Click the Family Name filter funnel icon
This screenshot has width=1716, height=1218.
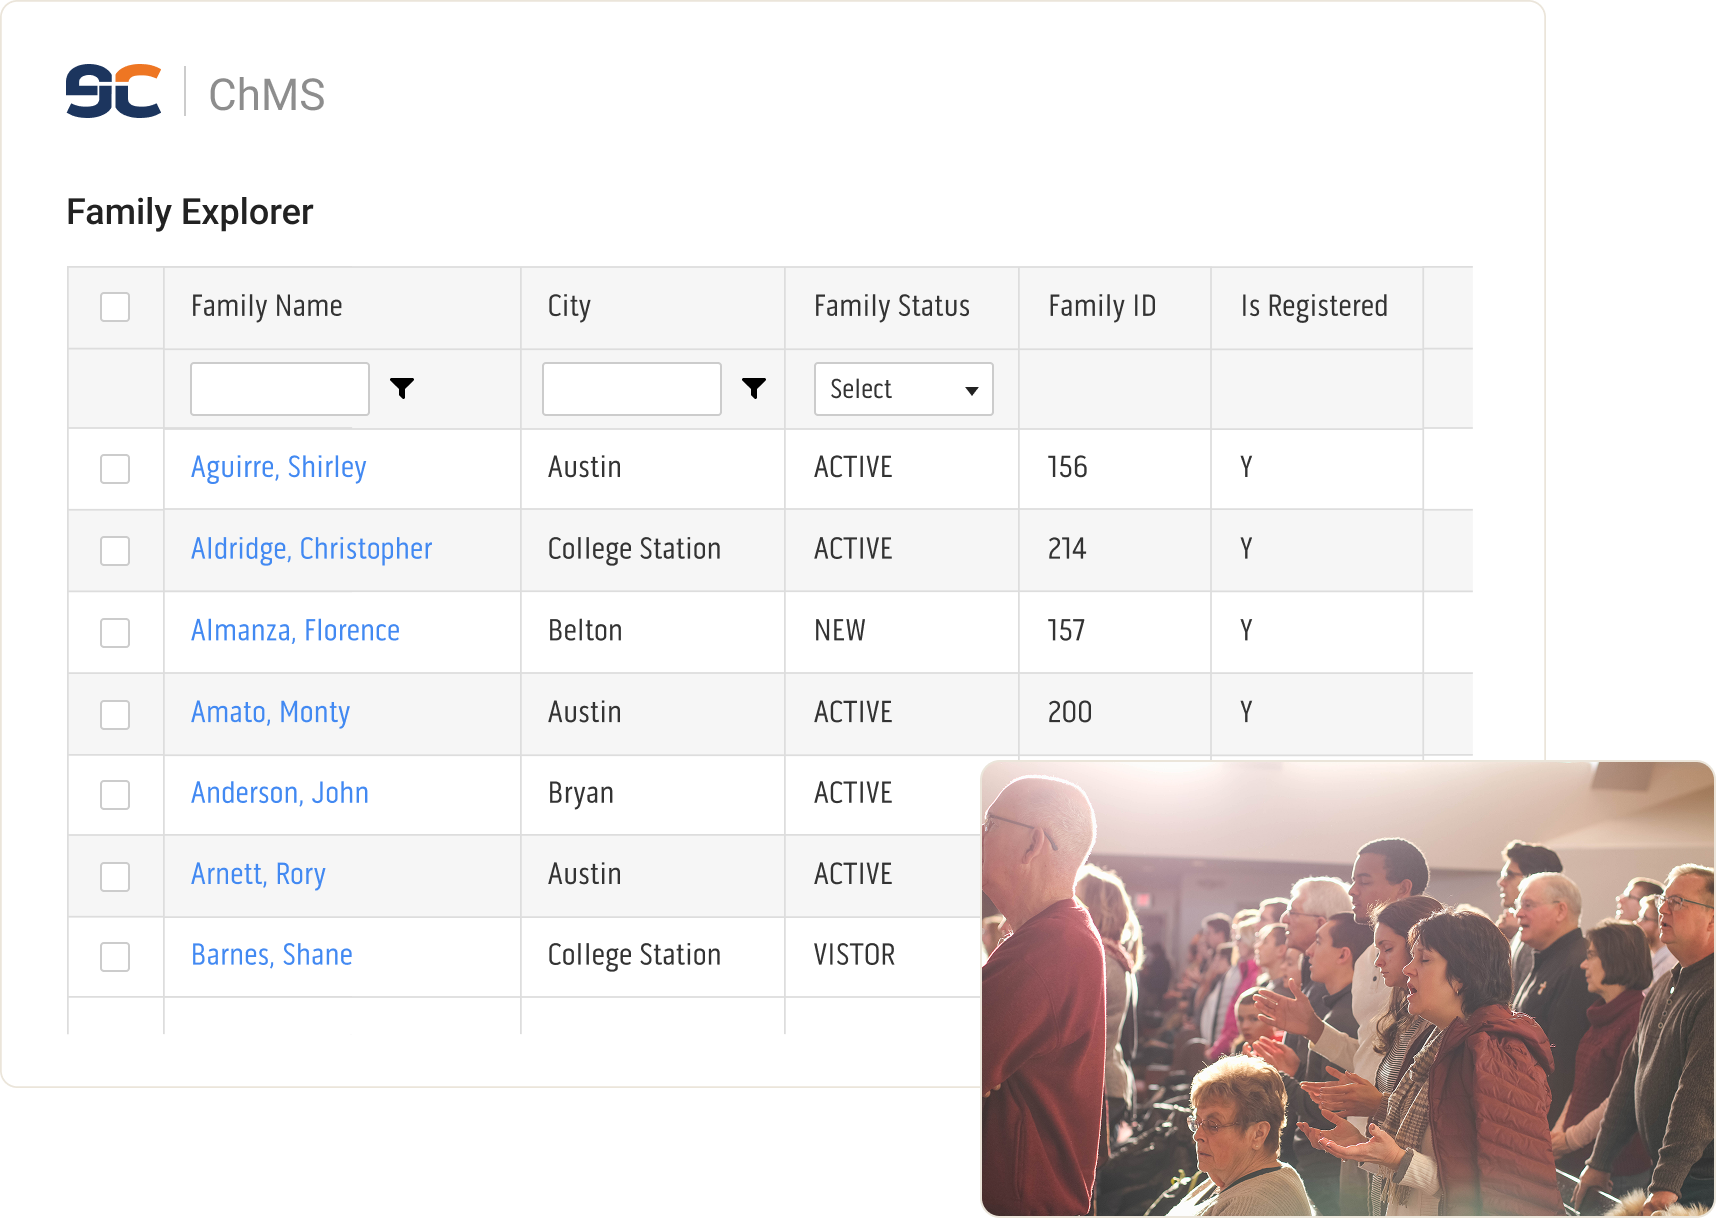402,389
